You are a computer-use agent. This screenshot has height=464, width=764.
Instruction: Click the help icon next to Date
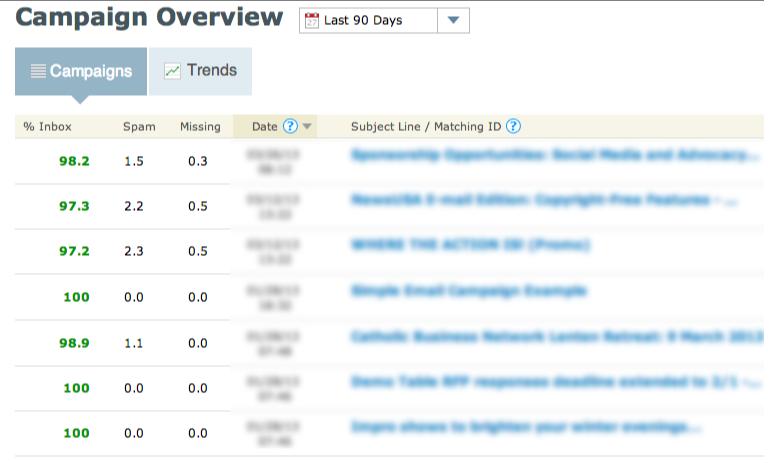tap(290, 126)
